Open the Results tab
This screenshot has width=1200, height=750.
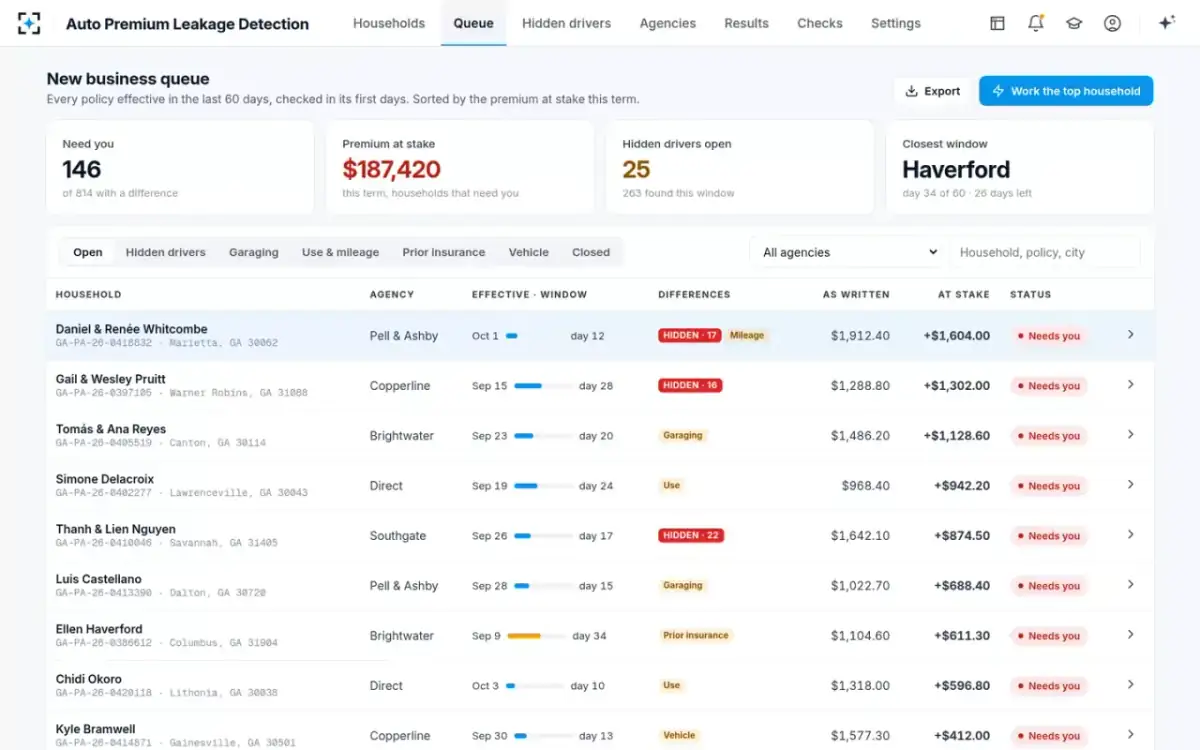pos(747,23)
